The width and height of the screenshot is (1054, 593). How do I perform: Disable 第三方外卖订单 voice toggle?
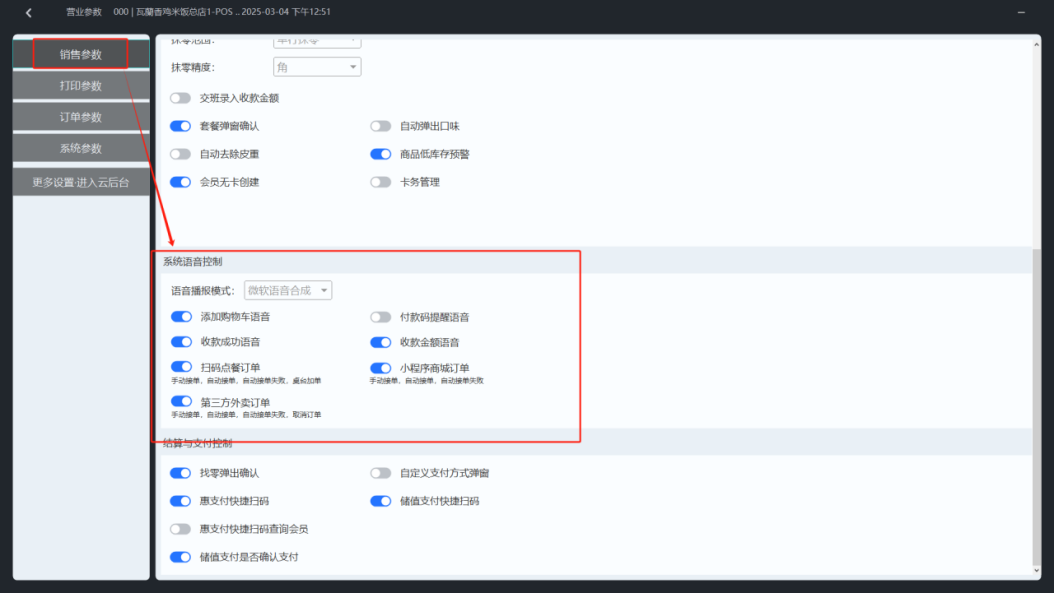(181, 401)
